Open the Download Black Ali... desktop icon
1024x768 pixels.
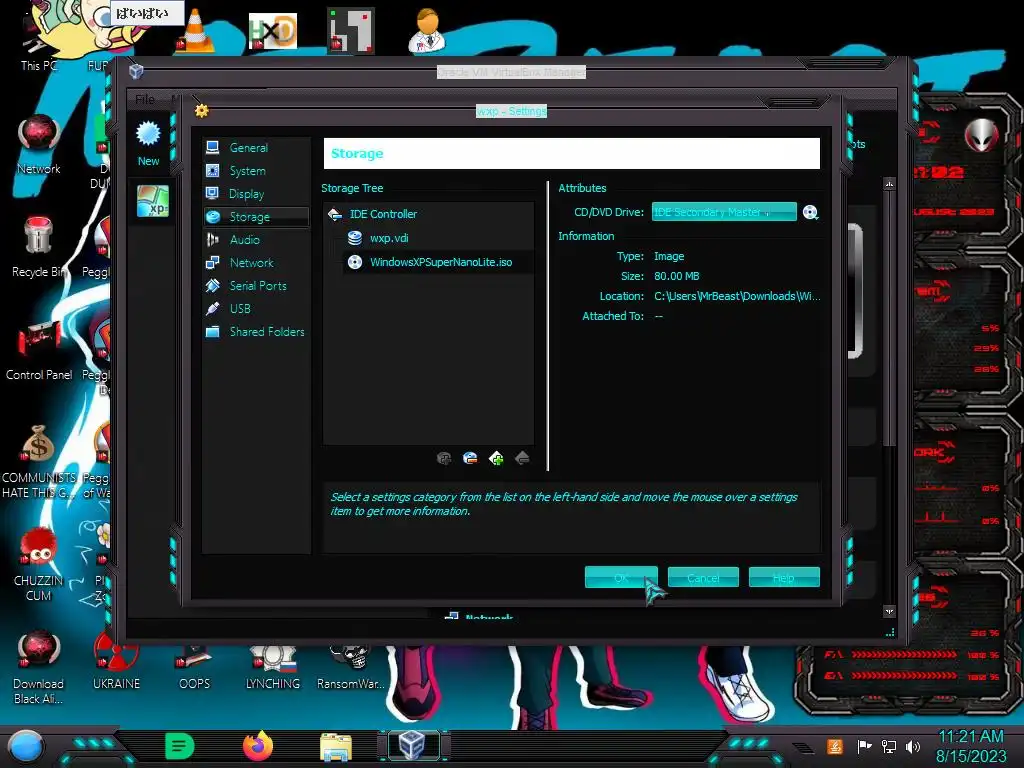pyautogui.click(x=39, y=667)
